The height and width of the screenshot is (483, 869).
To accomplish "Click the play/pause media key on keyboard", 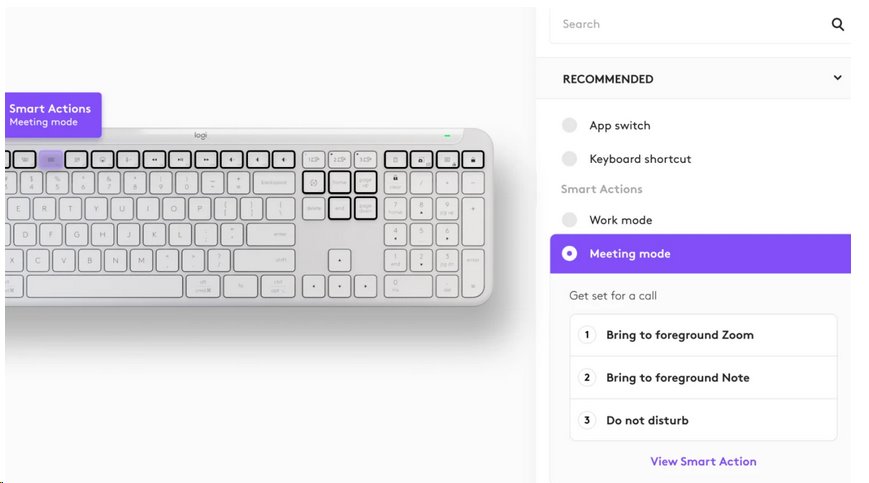I will (179, 159).
